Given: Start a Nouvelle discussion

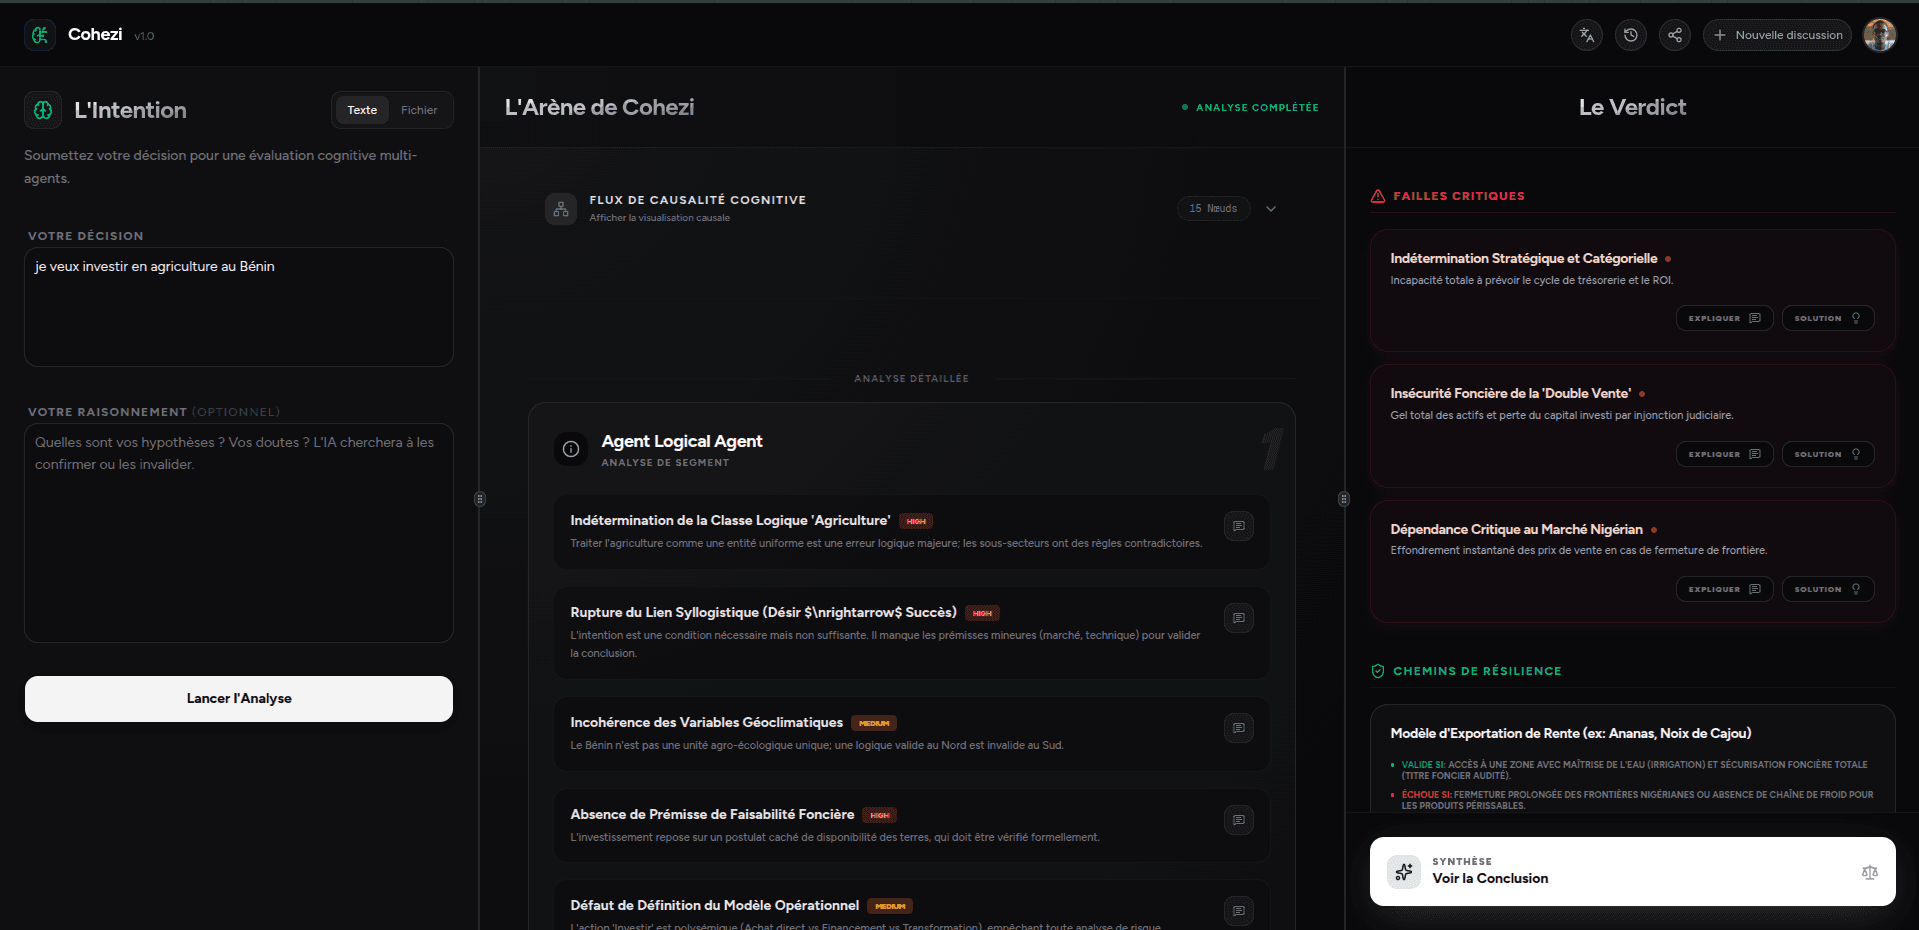Looking at the screenshot, I should 1777,35.
